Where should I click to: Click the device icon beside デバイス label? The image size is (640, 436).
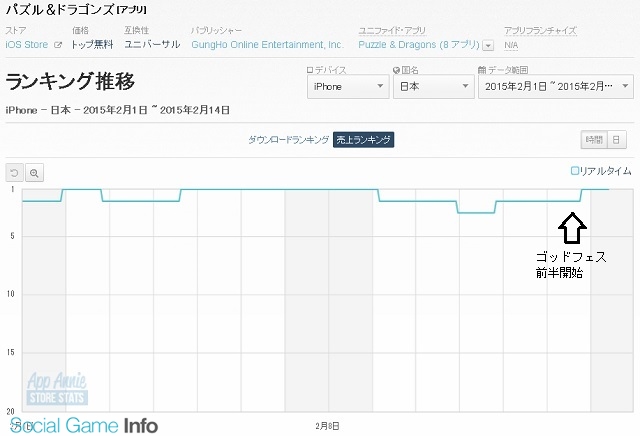[x=309, y=69]
